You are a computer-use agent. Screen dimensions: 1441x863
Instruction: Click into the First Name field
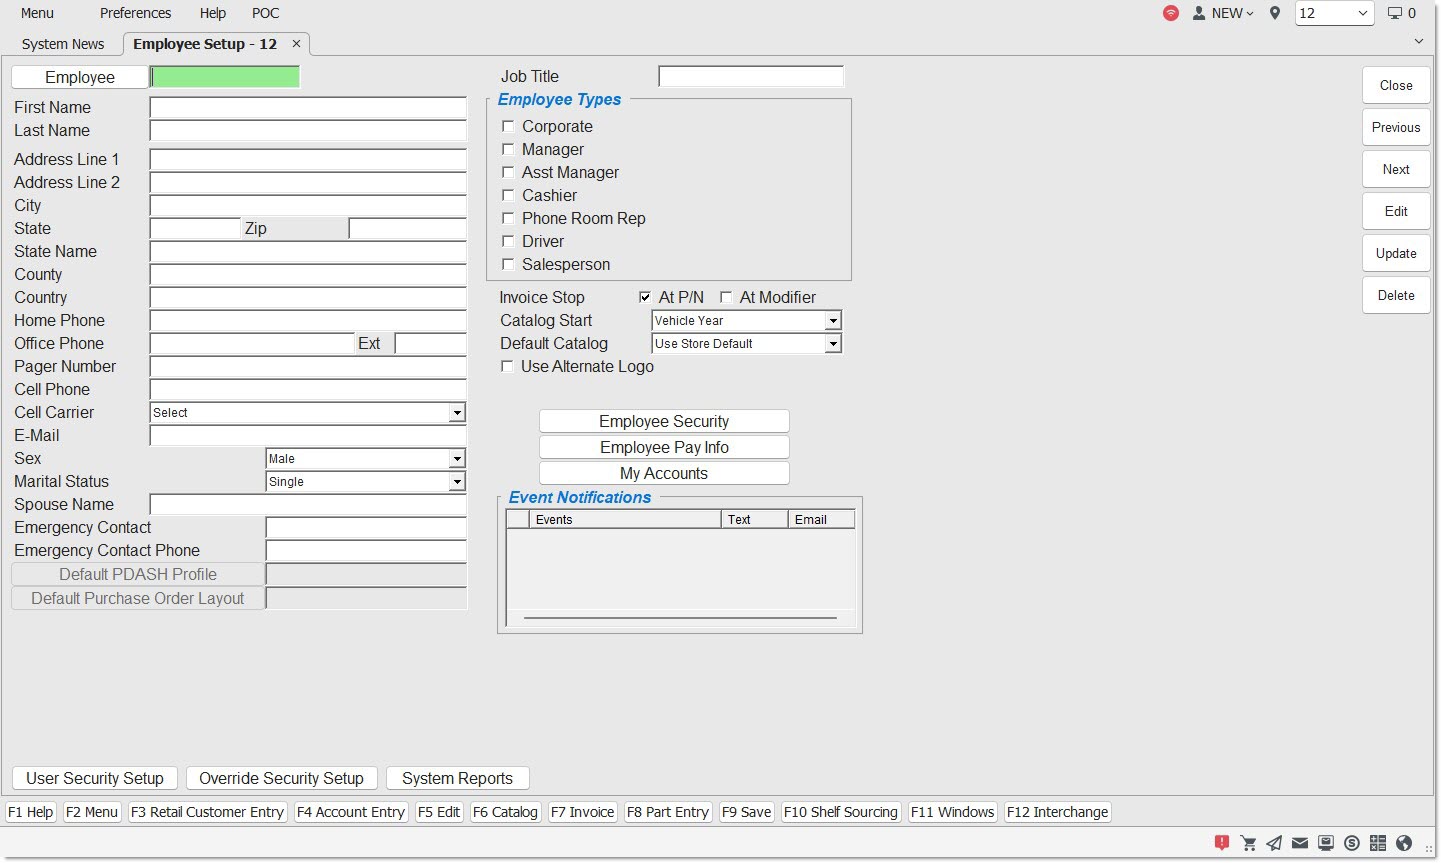tap(308, 107)
